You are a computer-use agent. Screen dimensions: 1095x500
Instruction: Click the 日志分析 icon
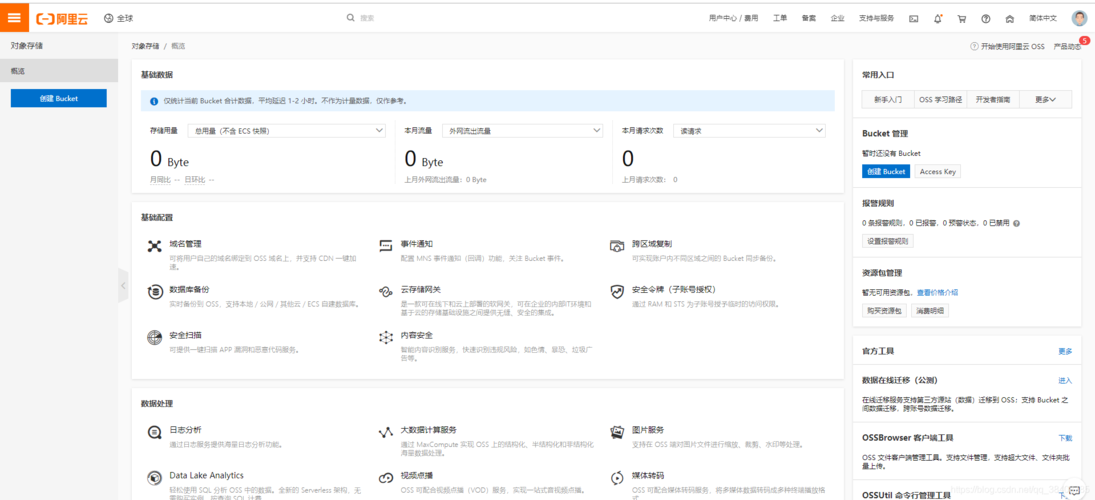tap(154, 432)
